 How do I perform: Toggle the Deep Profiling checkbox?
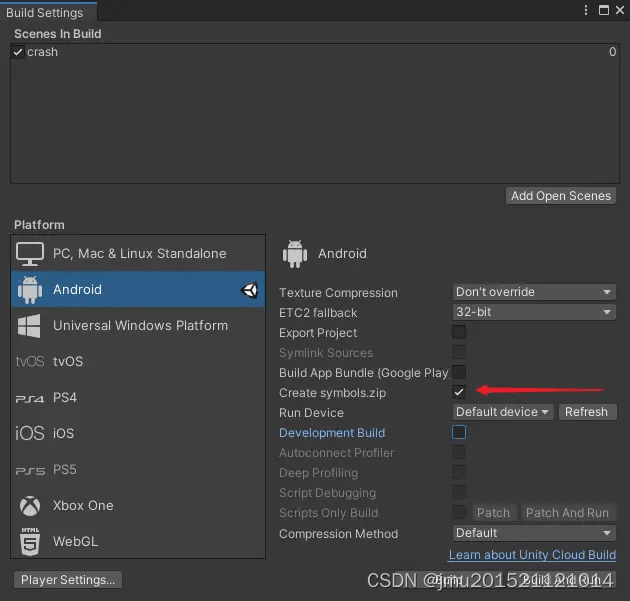459,472
